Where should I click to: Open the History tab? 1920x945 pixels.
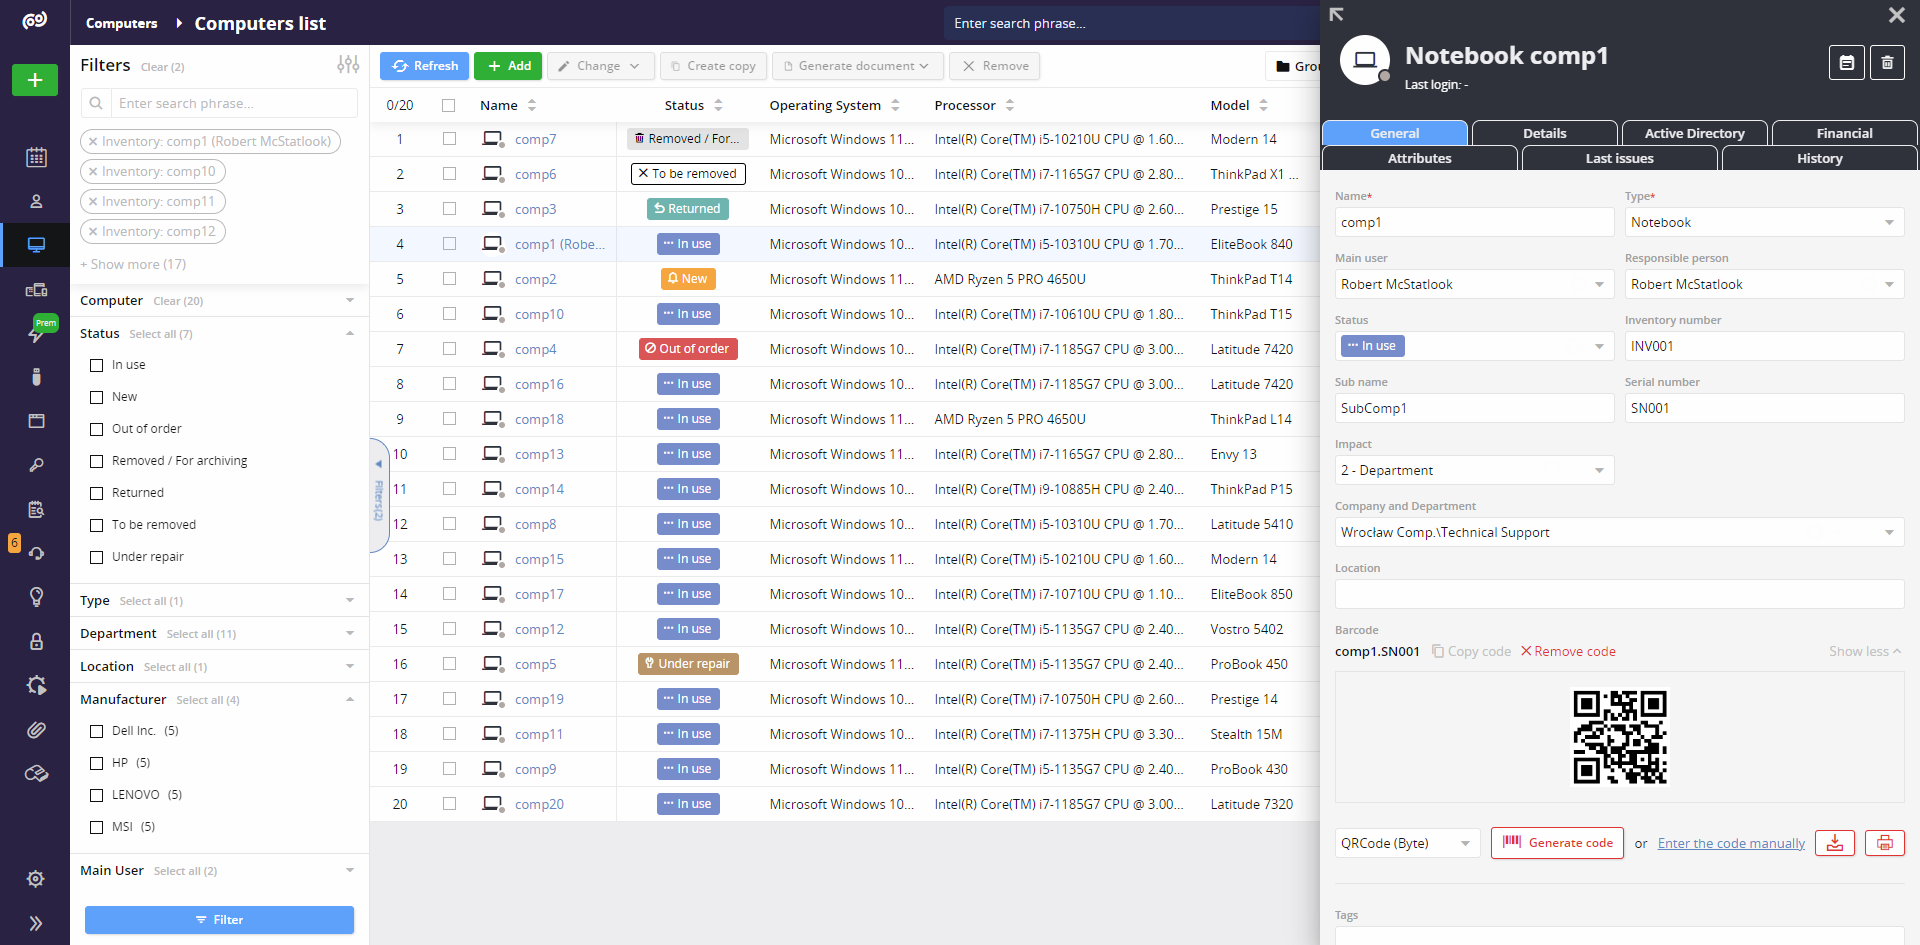tap(1818, 158)
